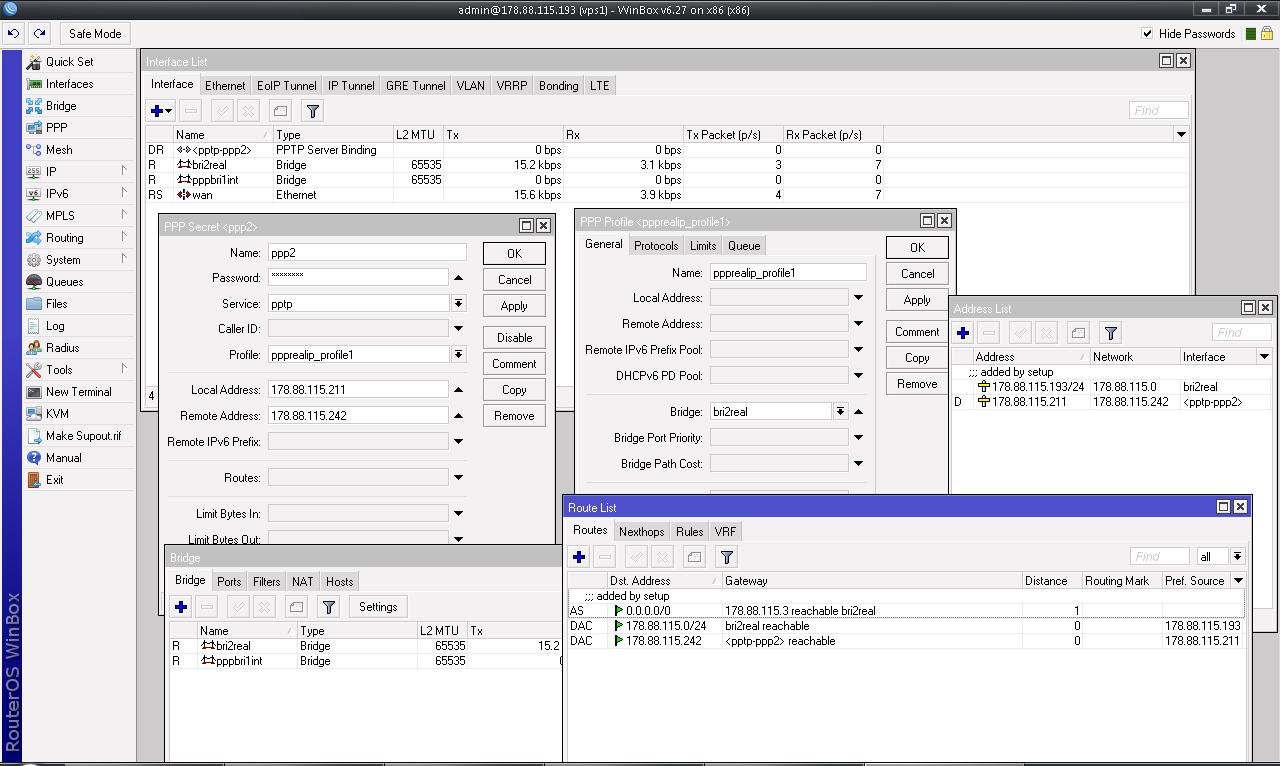Select pppbri1int row in Bridge window
This screenshot has height=766, width=1280.
[x=365, y=661]
